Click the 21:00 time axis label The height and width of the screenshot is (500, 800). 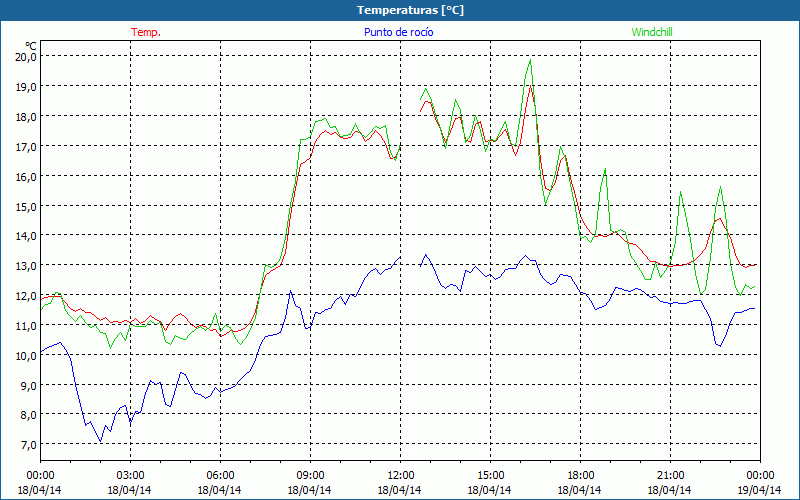click(670, 475)
